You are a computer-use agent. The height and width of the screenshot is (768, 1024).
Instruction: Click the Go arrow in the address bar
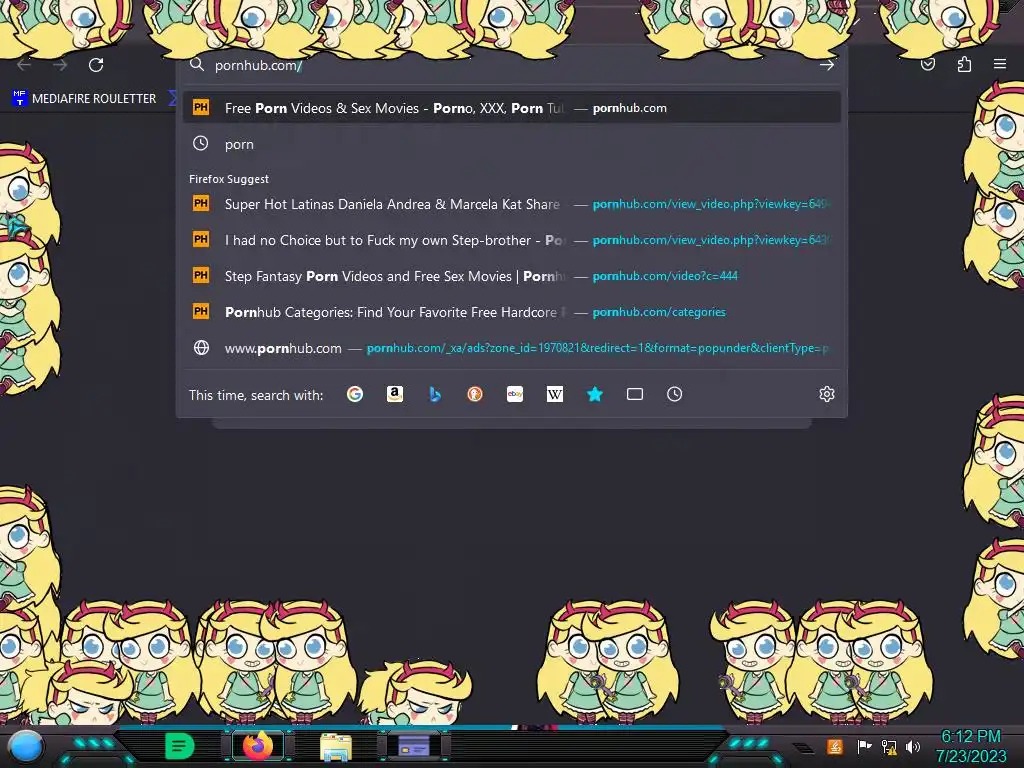(x=827, y=65)
